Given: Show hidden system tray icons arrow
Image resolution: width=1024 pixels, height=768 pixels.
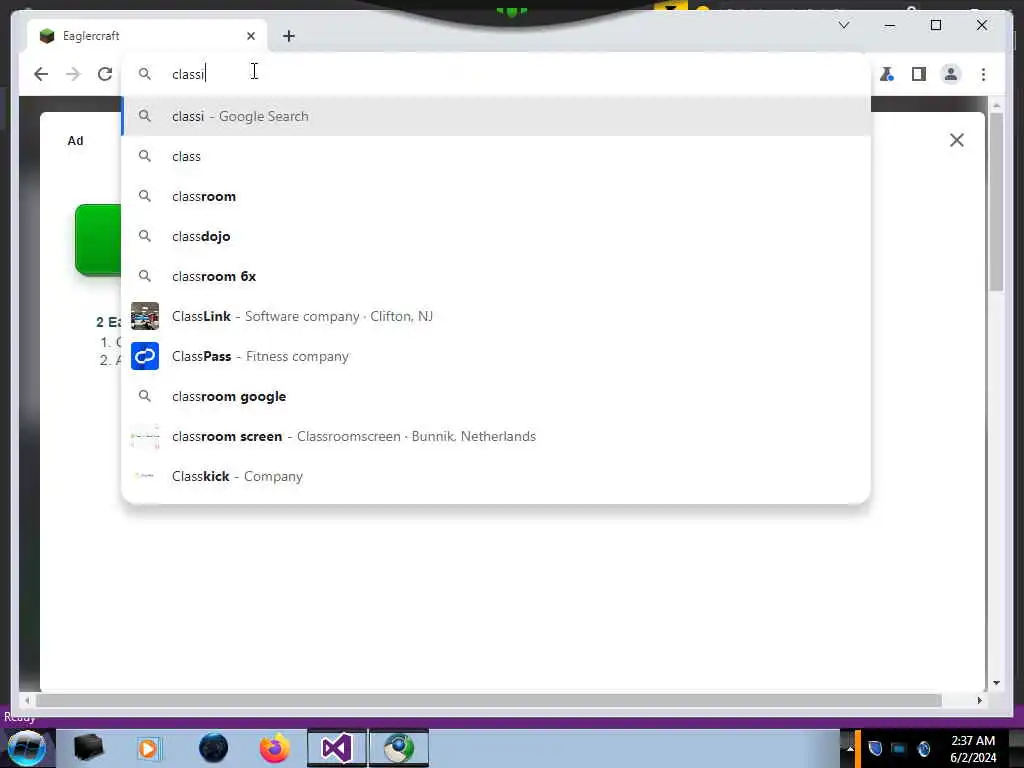Looking at the screenshot, I should tap(850, 748).
